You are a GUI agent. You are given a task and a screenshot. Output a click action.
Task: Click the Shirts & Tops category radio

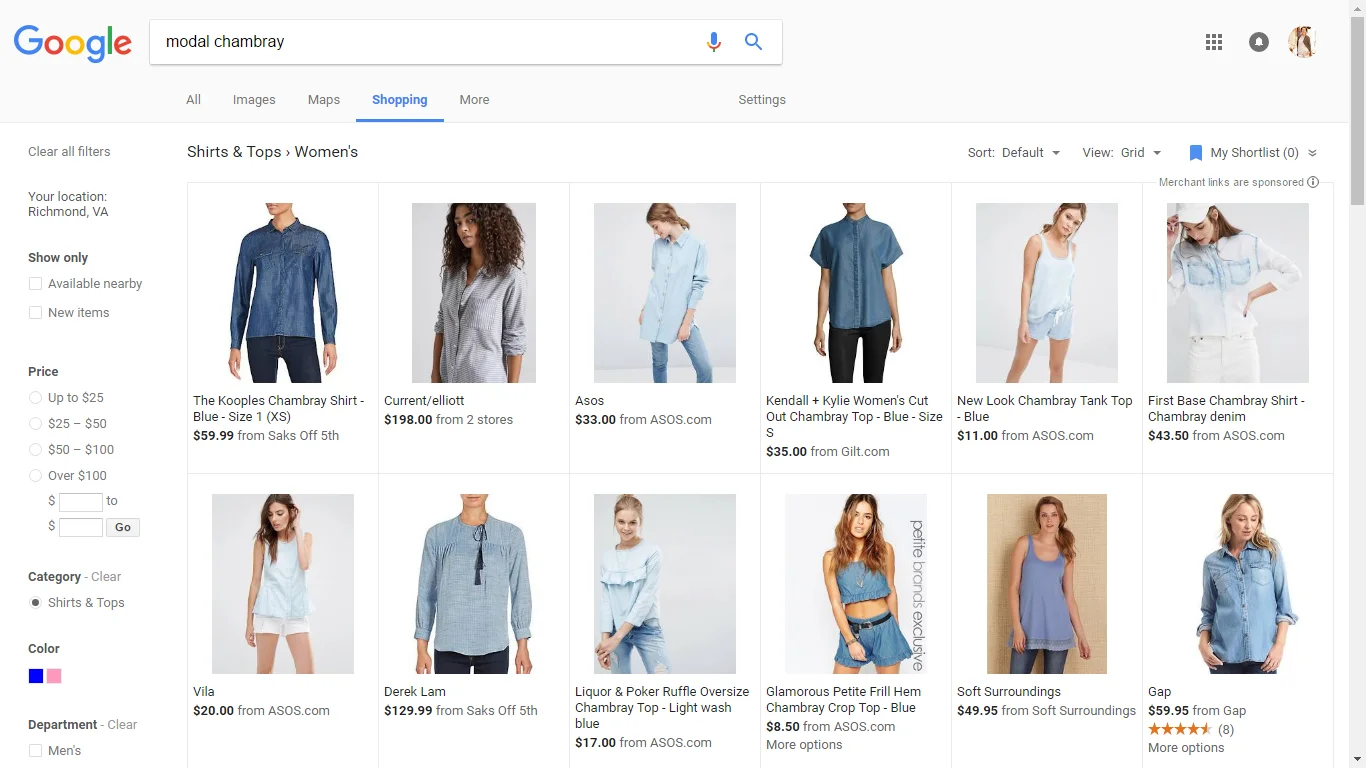(36, 603)
